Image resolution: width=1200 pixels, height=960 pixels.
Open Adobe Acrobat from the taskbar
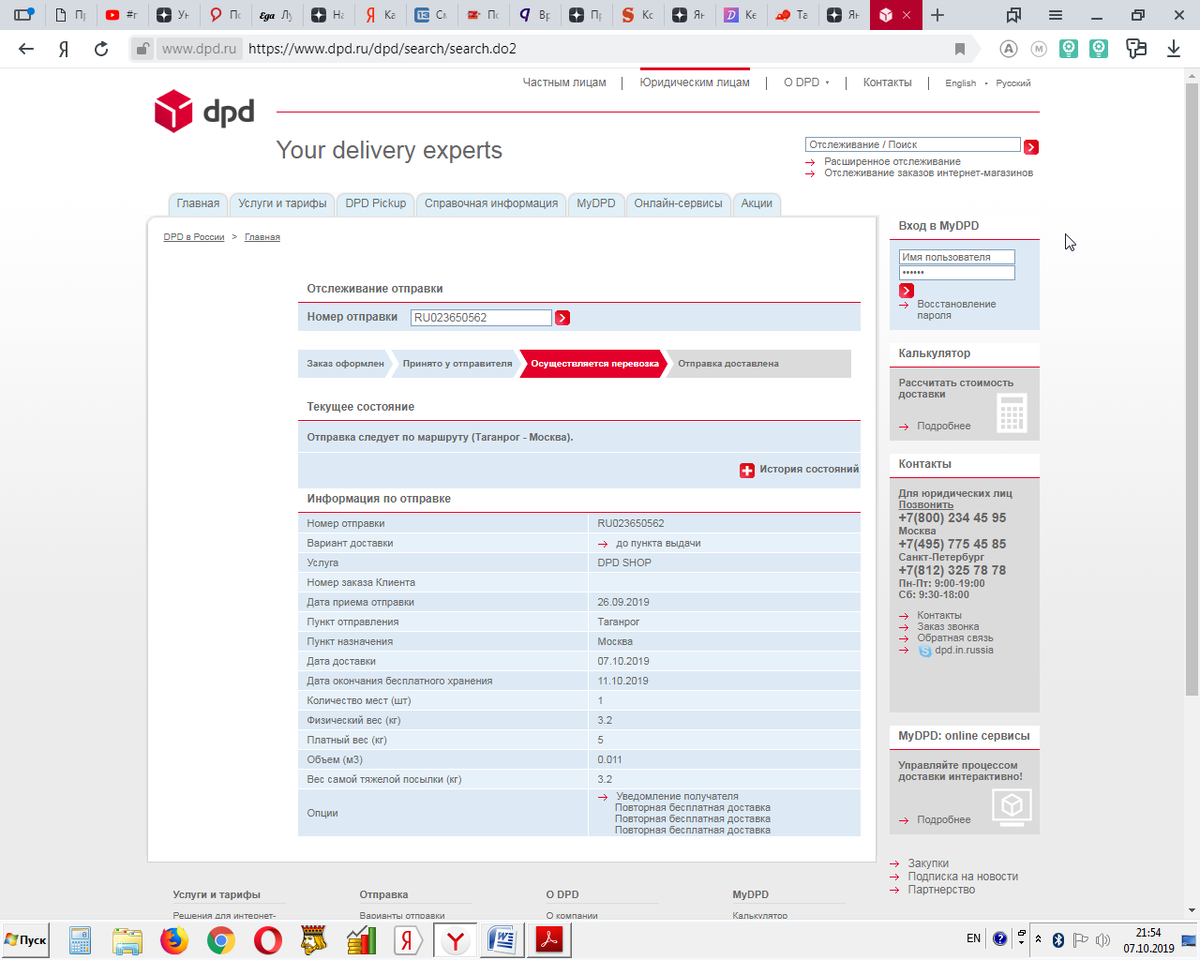(550, 940)
